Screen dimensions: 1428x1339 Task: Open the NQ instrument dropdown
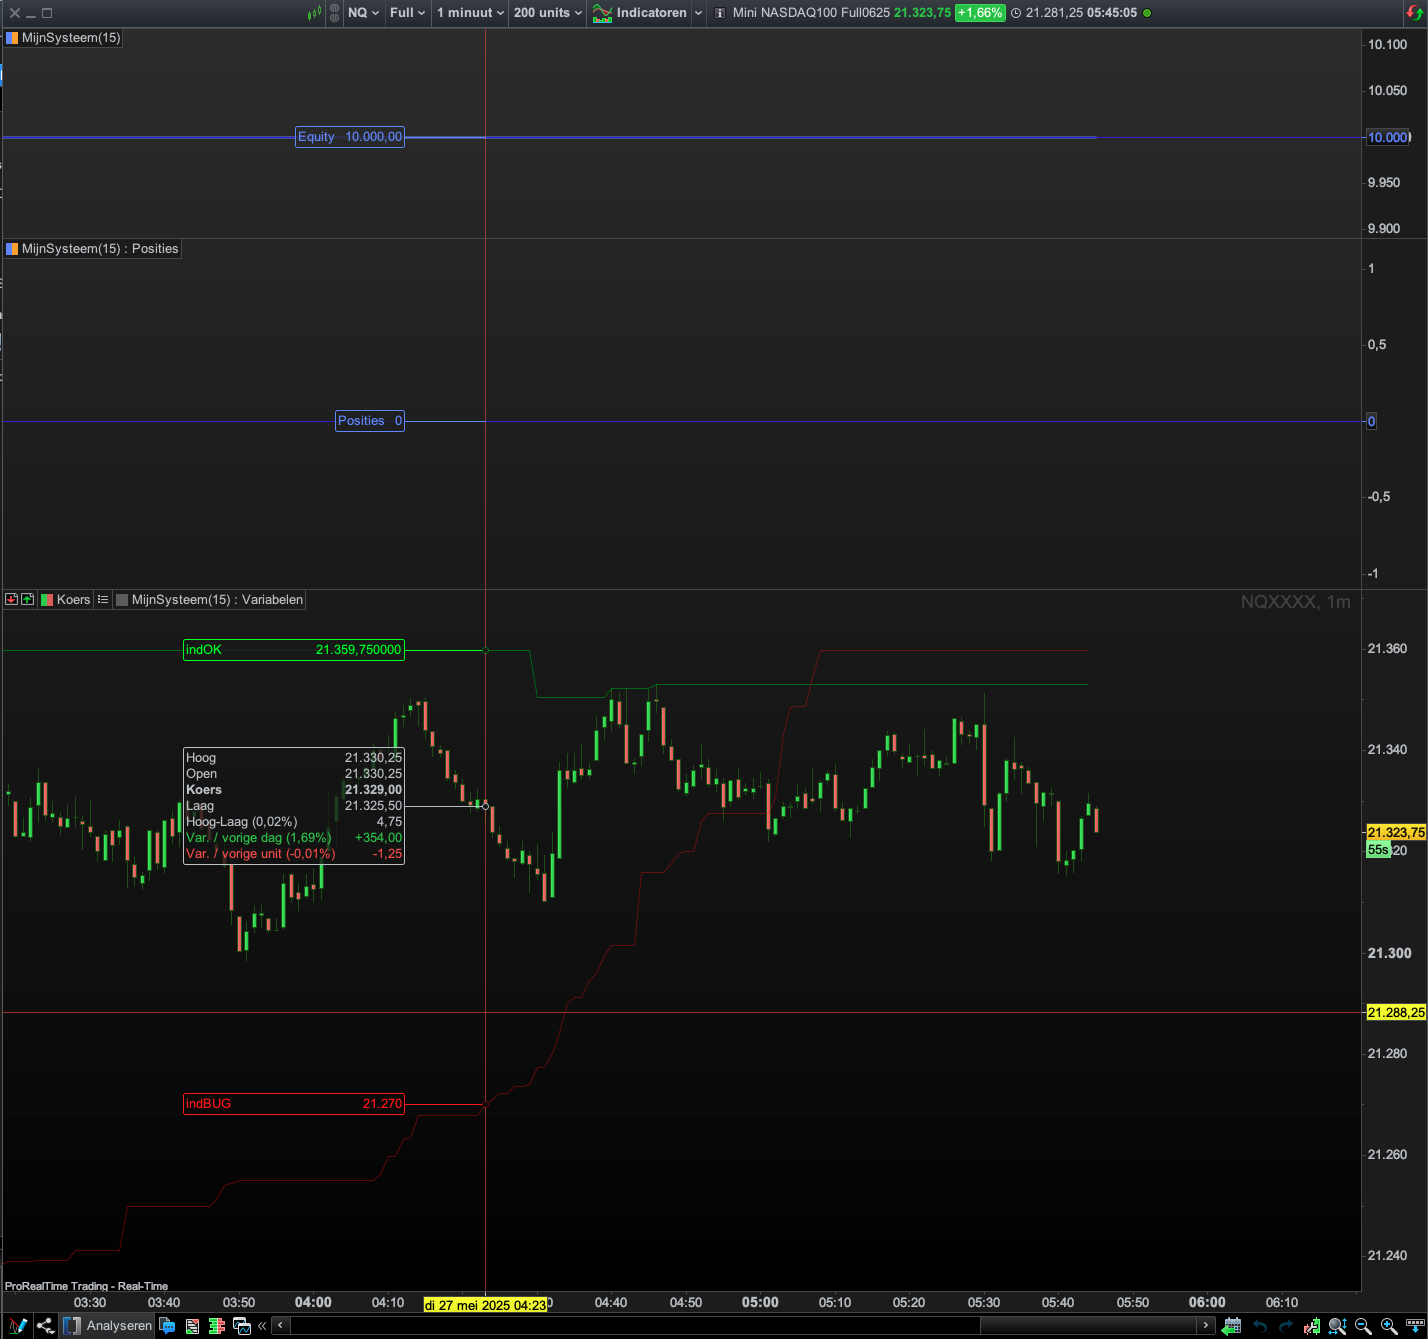pyautogui.click(x=363, y=13)
